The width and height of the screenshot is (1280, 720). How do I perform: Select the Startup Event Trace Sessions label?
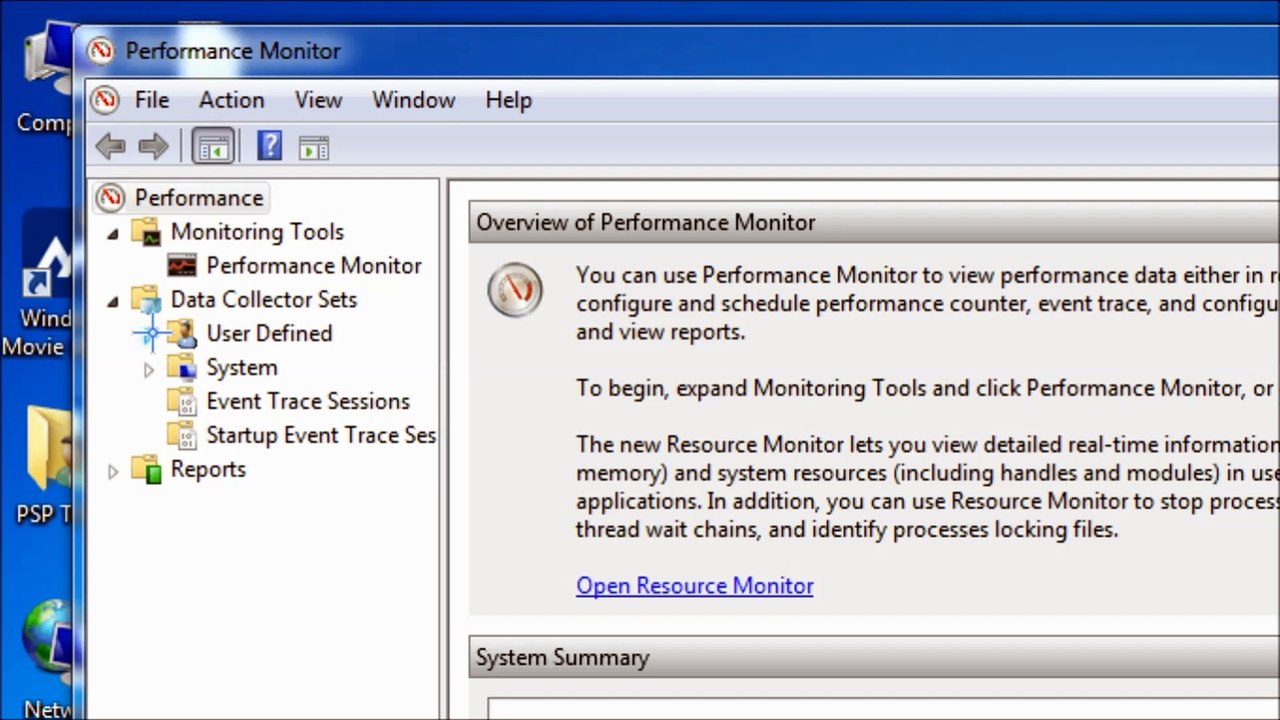[x=321, y=435]
